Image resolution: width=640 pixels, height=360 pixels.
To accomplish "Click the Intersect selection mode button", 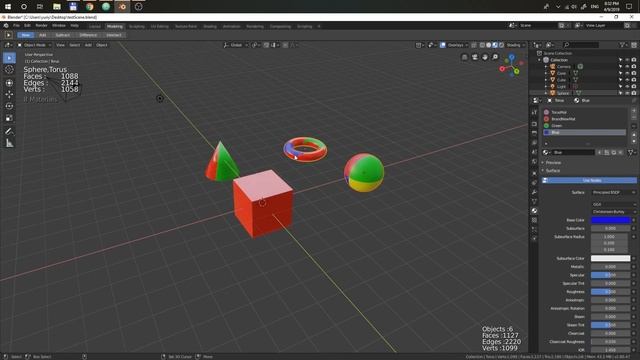I will pyautogui.click(x=113, y=35).
